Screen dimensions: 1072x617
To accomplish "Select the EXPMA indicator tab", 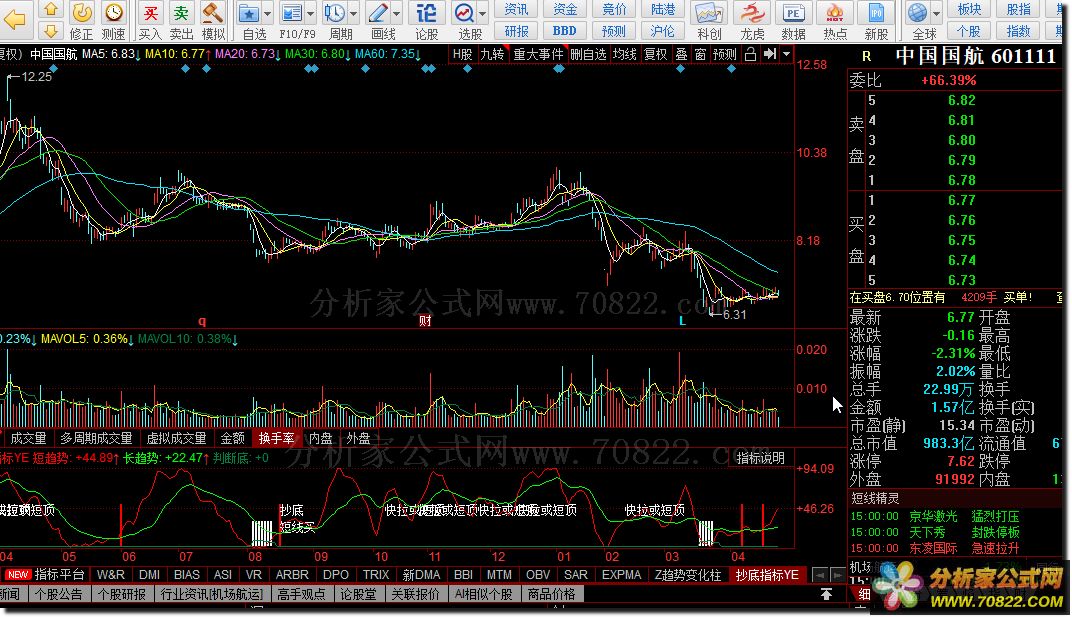I will click(x=621, y=575).
